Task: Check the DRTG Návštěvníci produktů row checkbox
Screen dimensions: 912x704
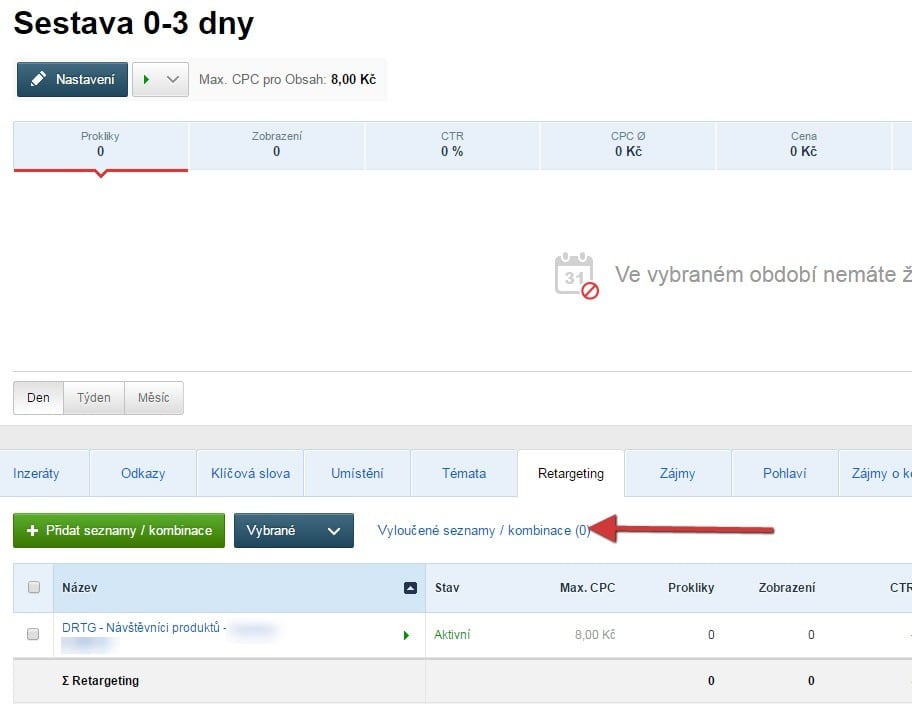Action: pos(33,635)
